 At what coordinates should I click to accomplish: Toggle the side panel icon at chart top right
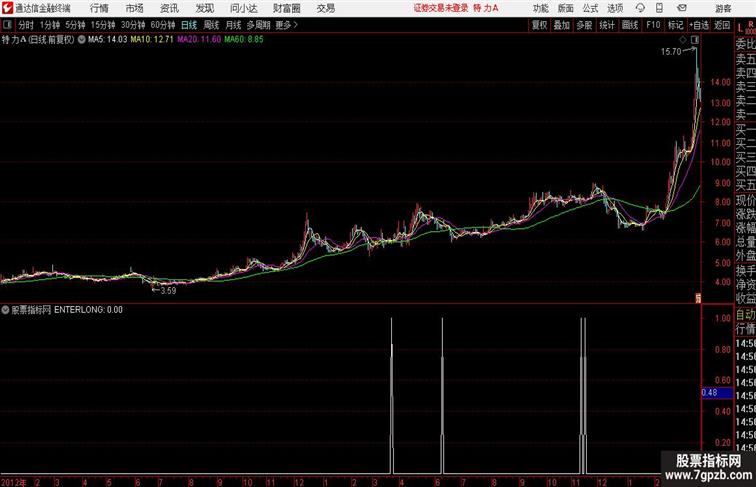coord(695,40)
